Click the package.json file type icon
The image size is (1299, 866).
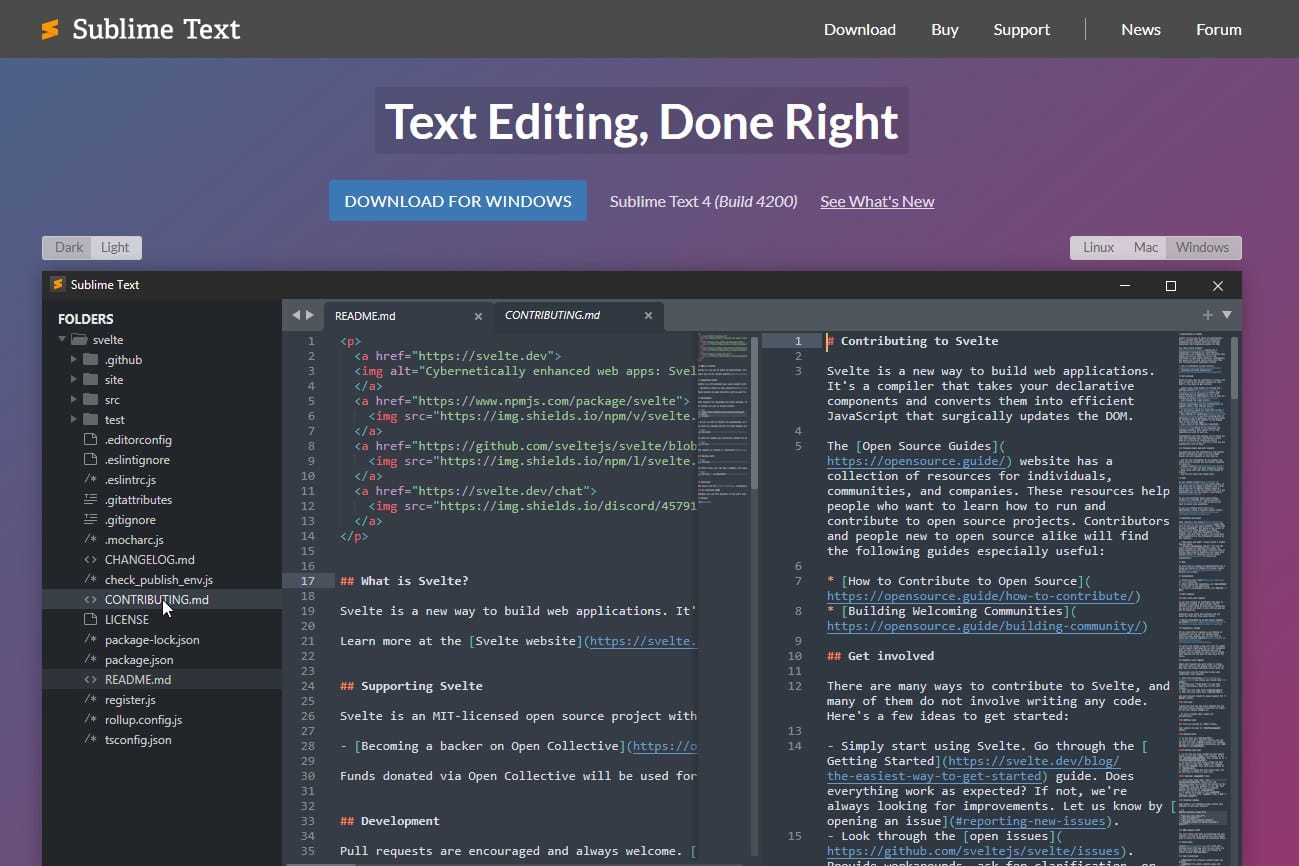pos(90,660)
